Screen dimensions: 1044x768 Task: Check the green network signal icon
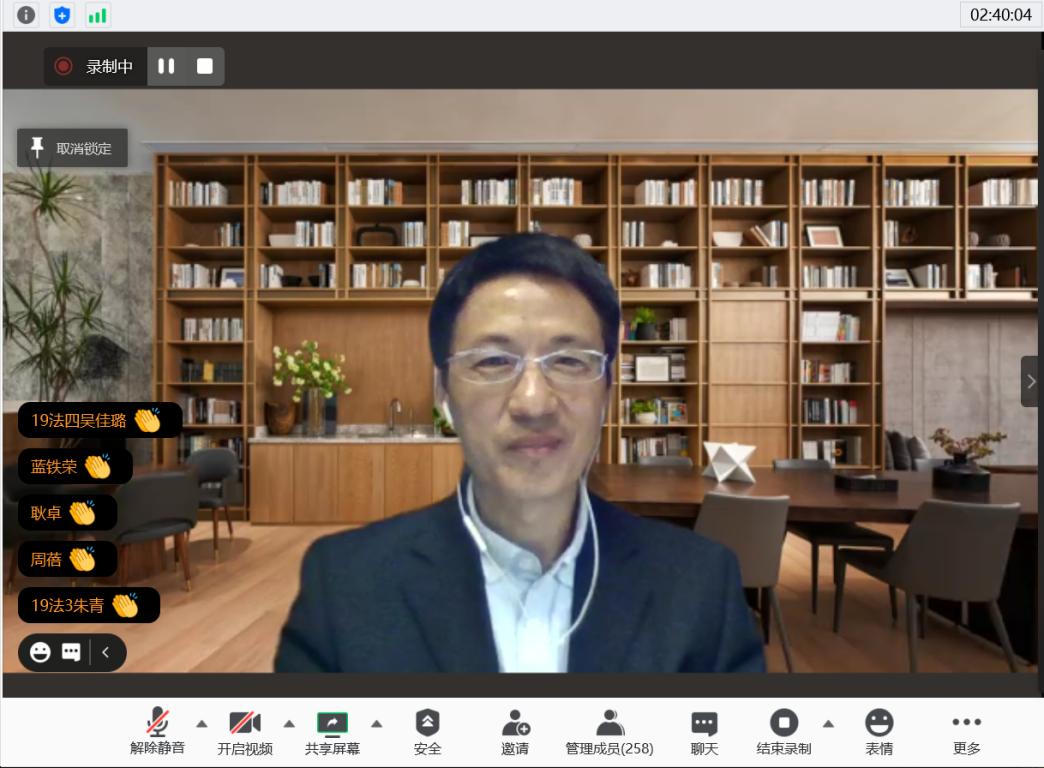pos(97,15)
